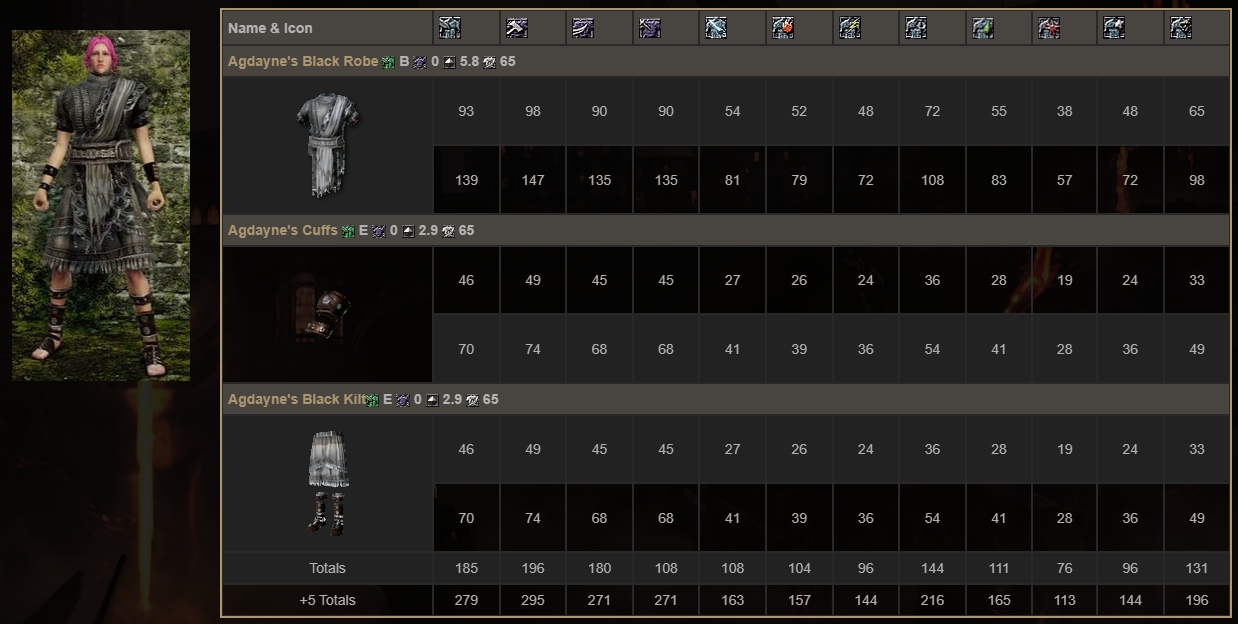Select the Thrust defense column icon
Screen dimensions: 1238x624
tap(649, 28)
